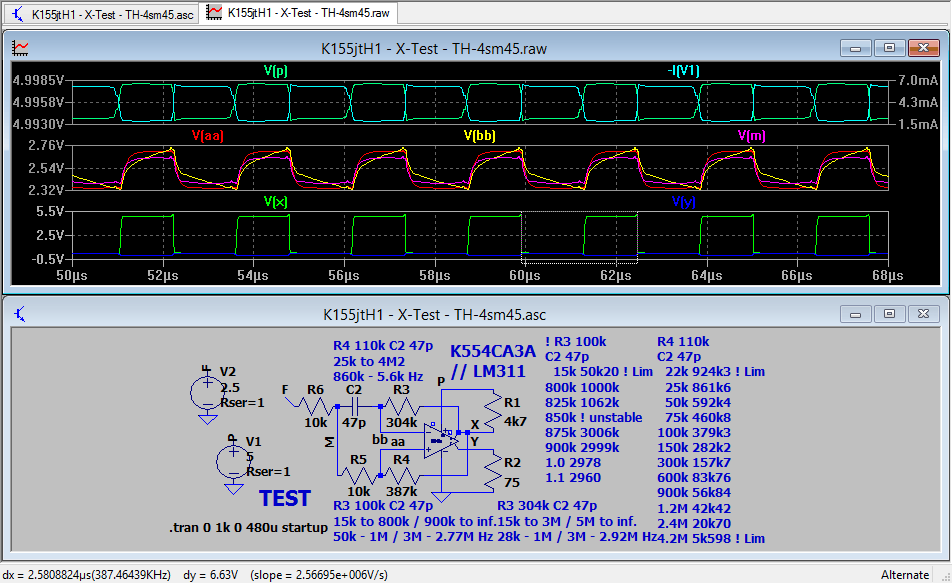Select the V(aa) red trace label

coord(207,136)
